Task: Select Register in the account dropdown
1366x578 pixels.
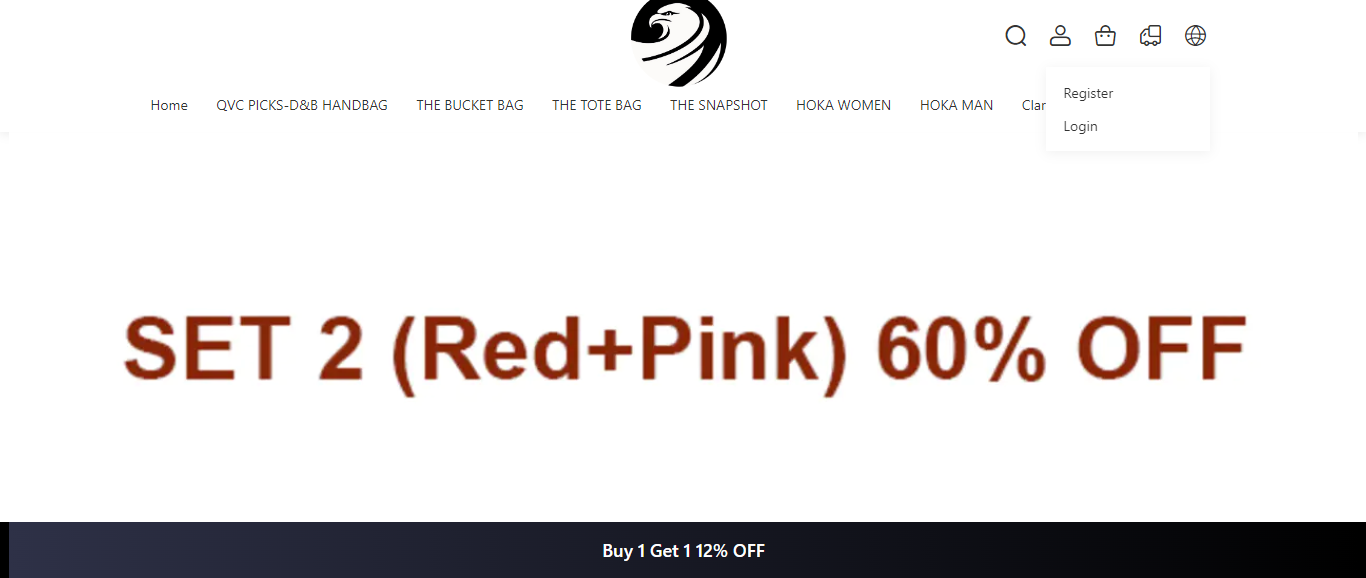Action: click(1088, 93)
